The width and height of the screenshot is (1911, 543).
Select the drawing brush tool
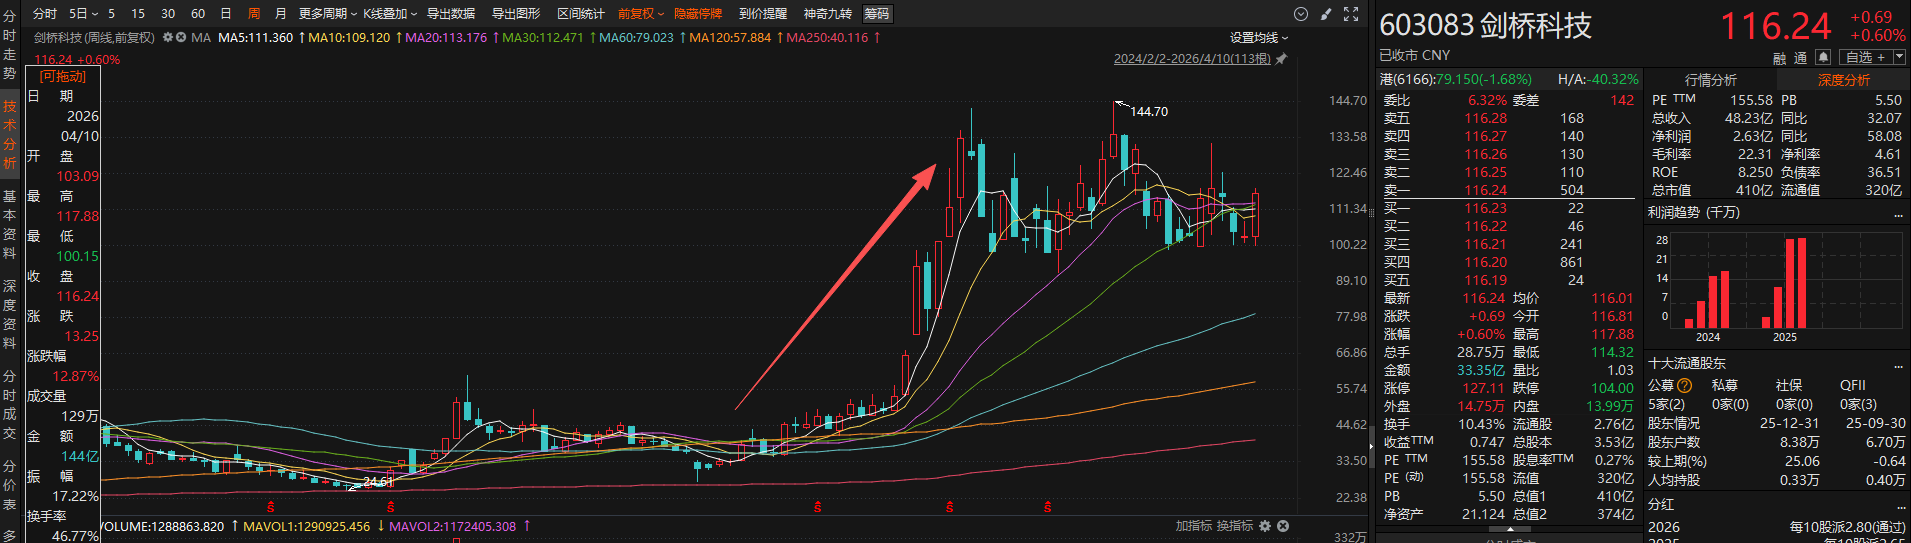1326,14
